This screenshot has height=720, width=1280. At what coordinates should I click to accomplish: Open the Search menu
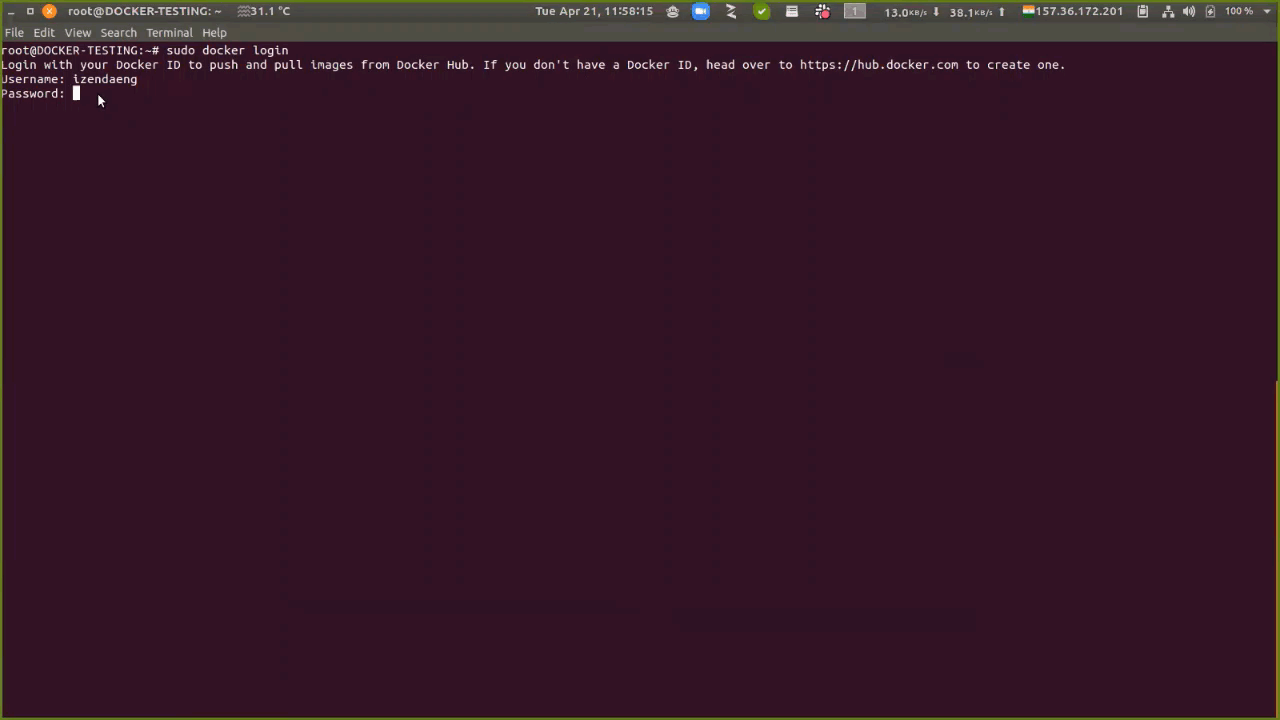pyautogui.click(x=118, y=32)
